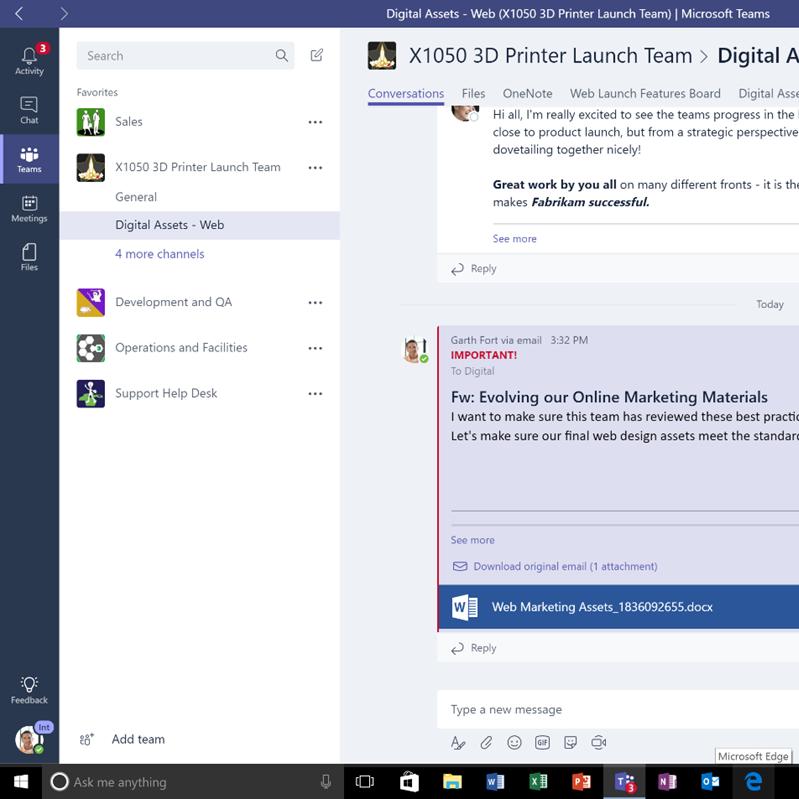
Task: Open more options for Support Help Desk
Action: (x=315, y=393)
